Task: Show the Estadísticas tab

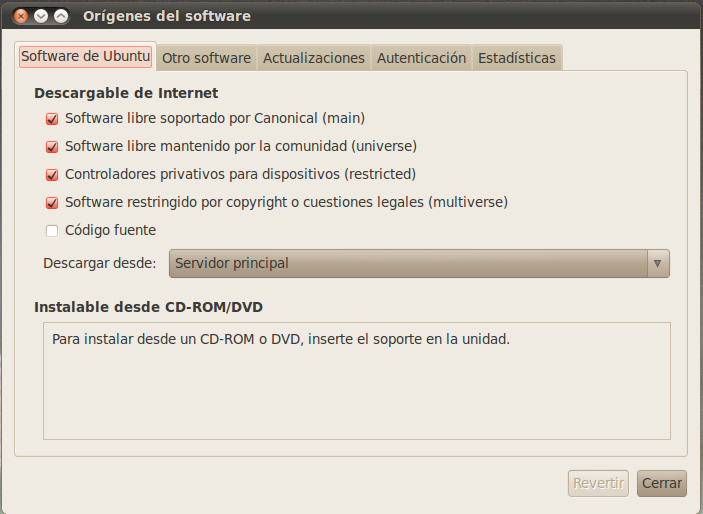Action: [x=516, y=58]
